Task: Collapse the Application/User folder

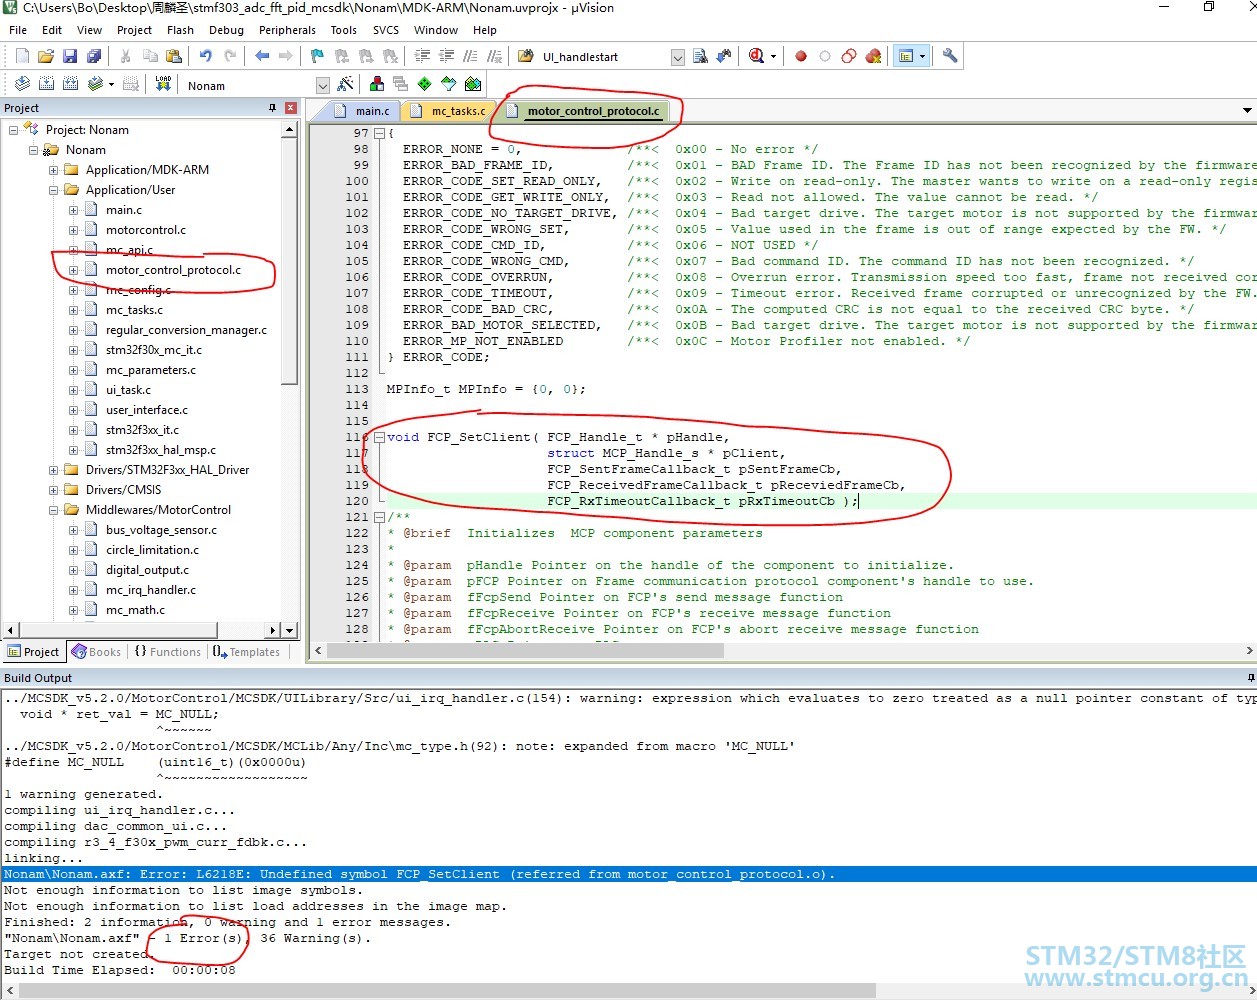Action: (x=53, y=190)
